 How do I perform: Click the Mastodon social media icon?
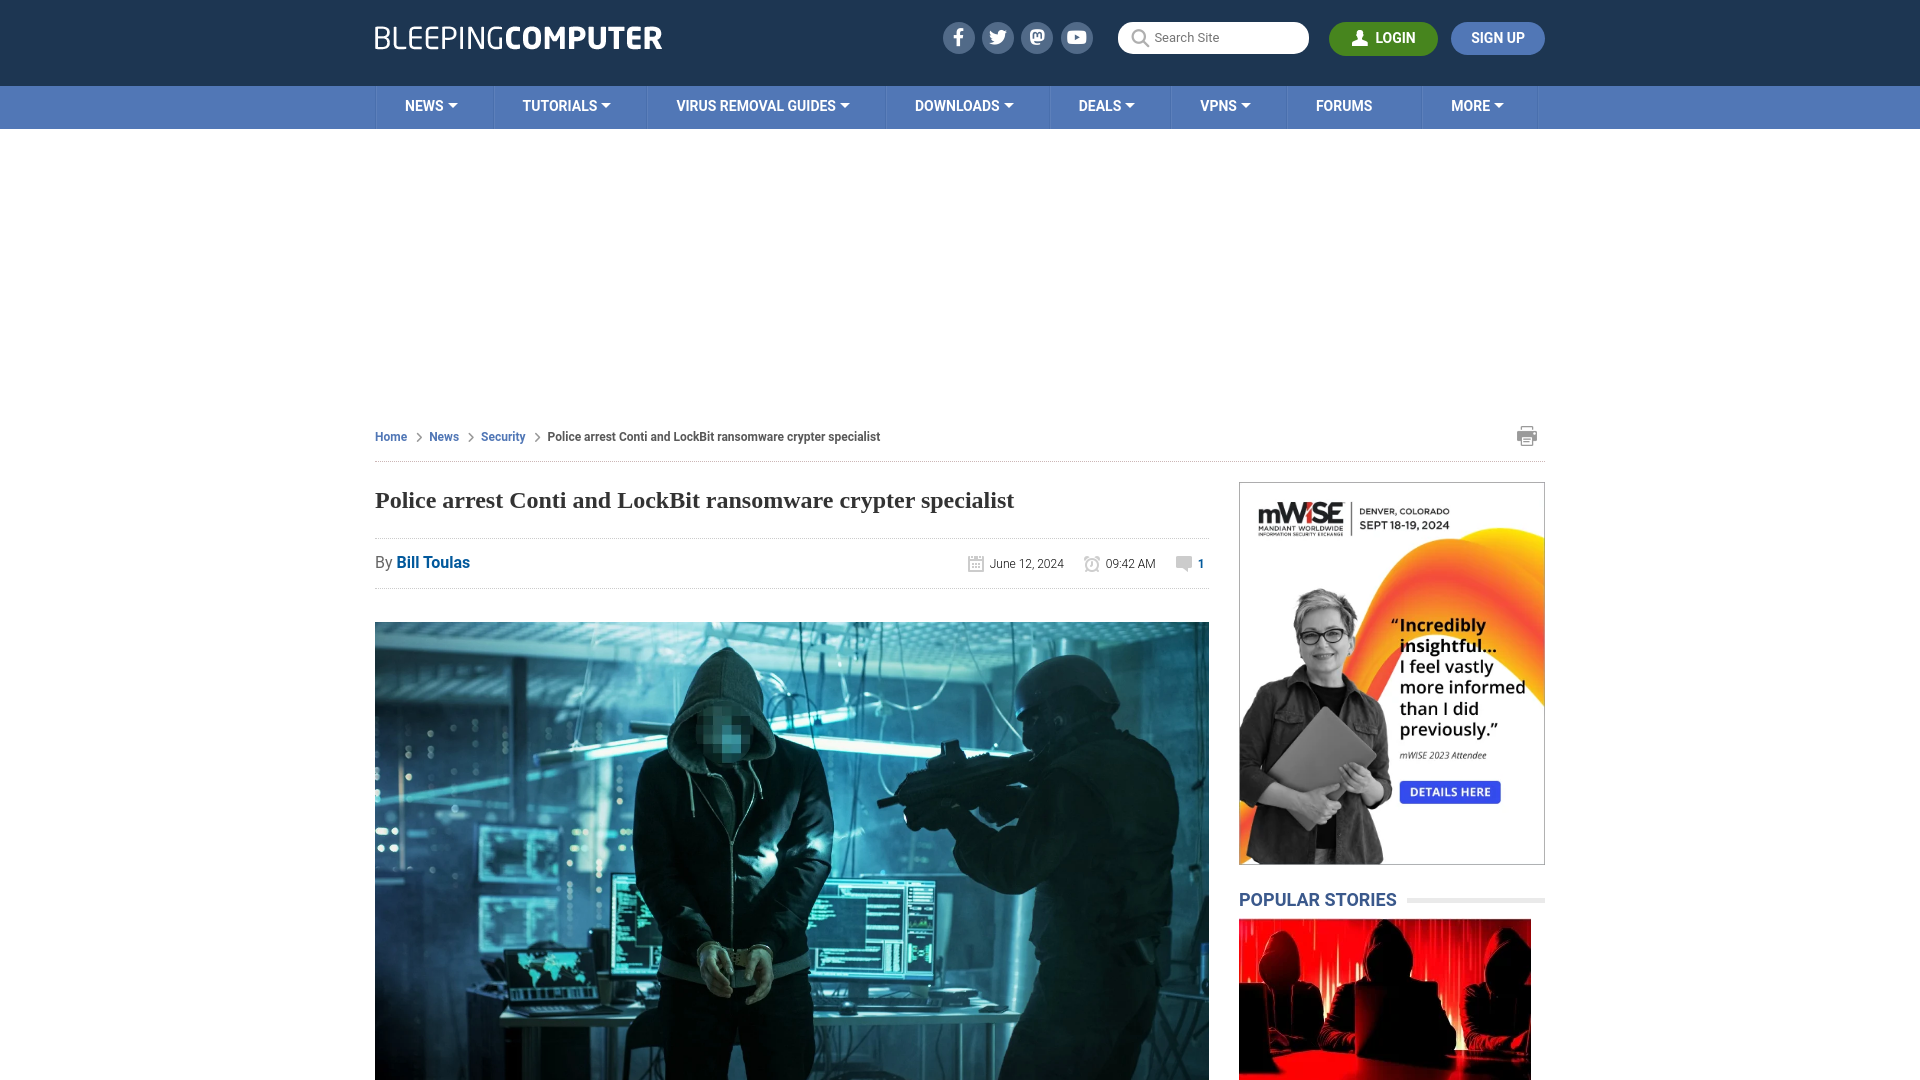[x=1038, y=37]
